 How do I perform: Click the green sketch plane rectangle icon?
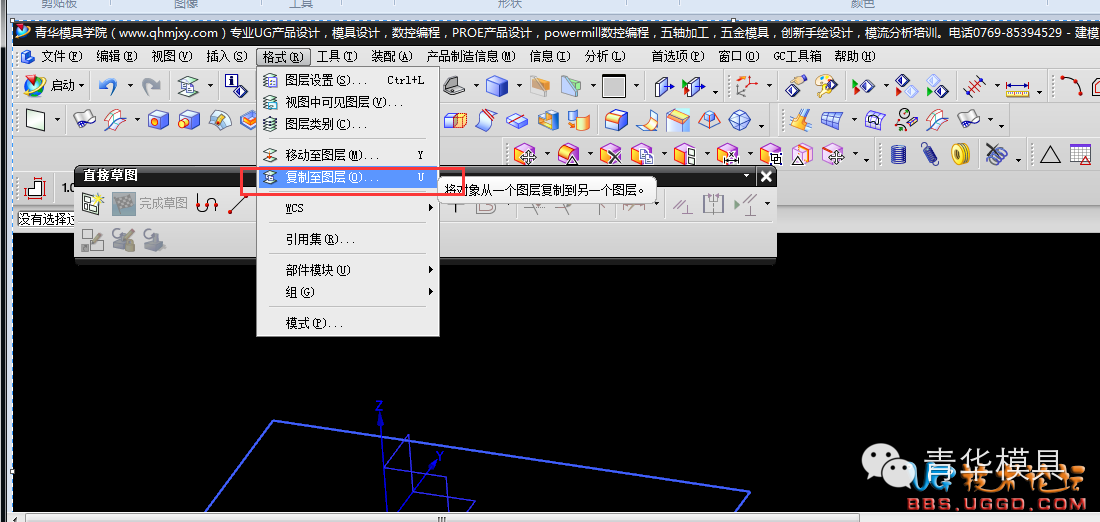(35, 121)
